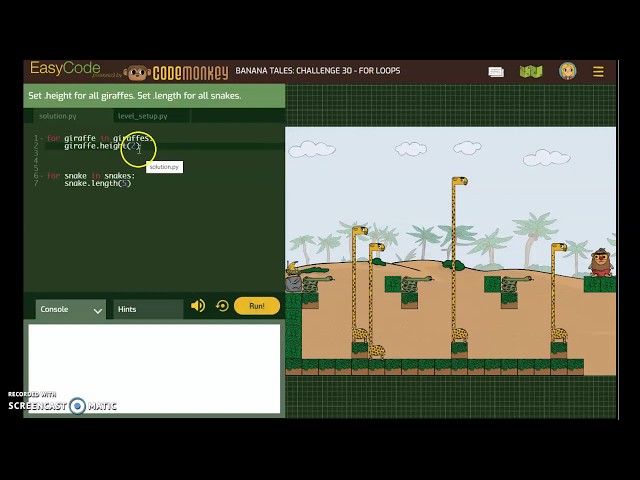Collapse the fold arrow at line 1
Screen dimensions: 640x480
pyautogui.click(x=42, y=138)
